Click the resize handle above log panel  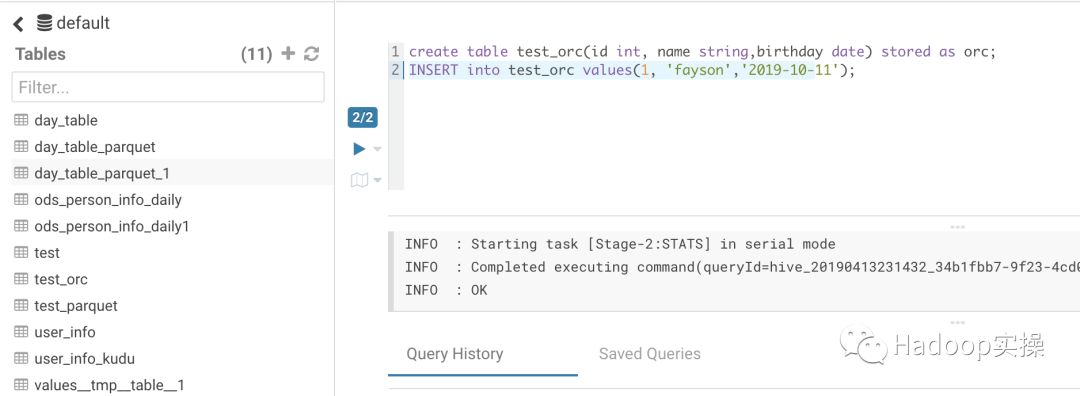point(957,227)
